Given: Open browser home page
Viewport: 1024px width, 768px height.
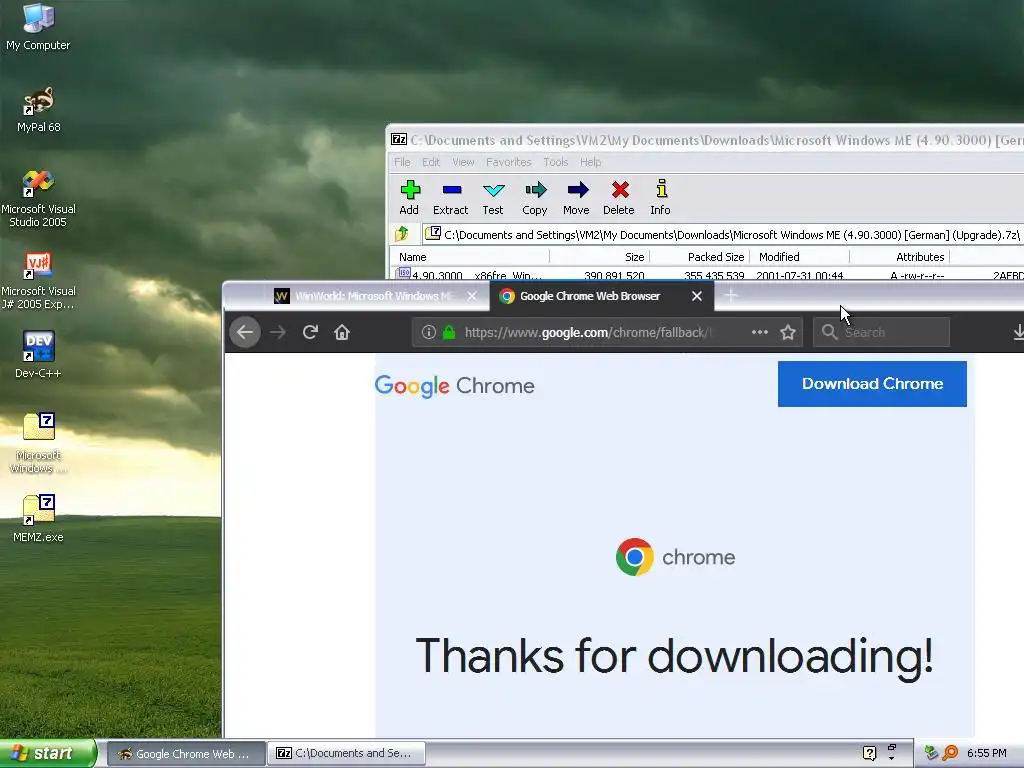Looking at the screenshot, I should (342, 332).
